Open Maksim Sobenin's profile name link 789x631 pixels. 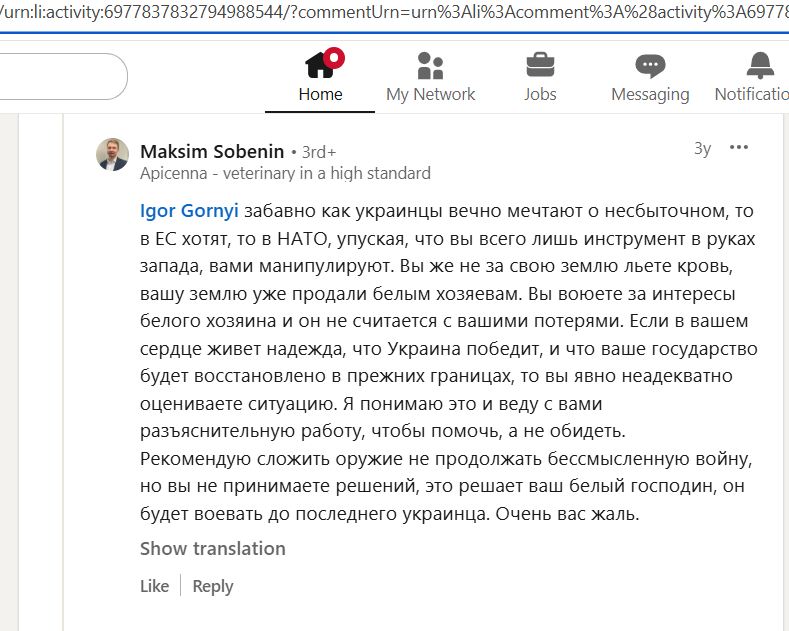[212, 151]
